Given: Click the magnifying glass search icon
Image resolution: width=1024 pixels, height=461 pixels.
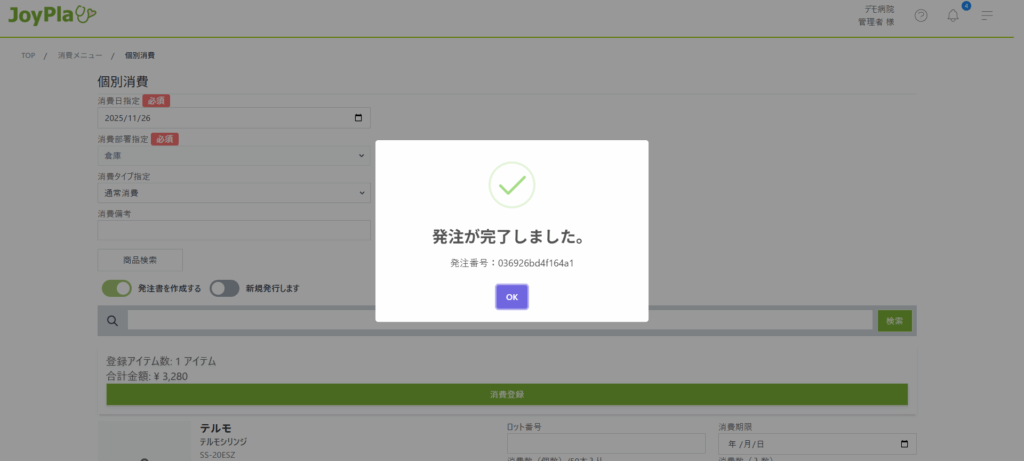Looking at the screenshot, I should [x=112, y=321].
